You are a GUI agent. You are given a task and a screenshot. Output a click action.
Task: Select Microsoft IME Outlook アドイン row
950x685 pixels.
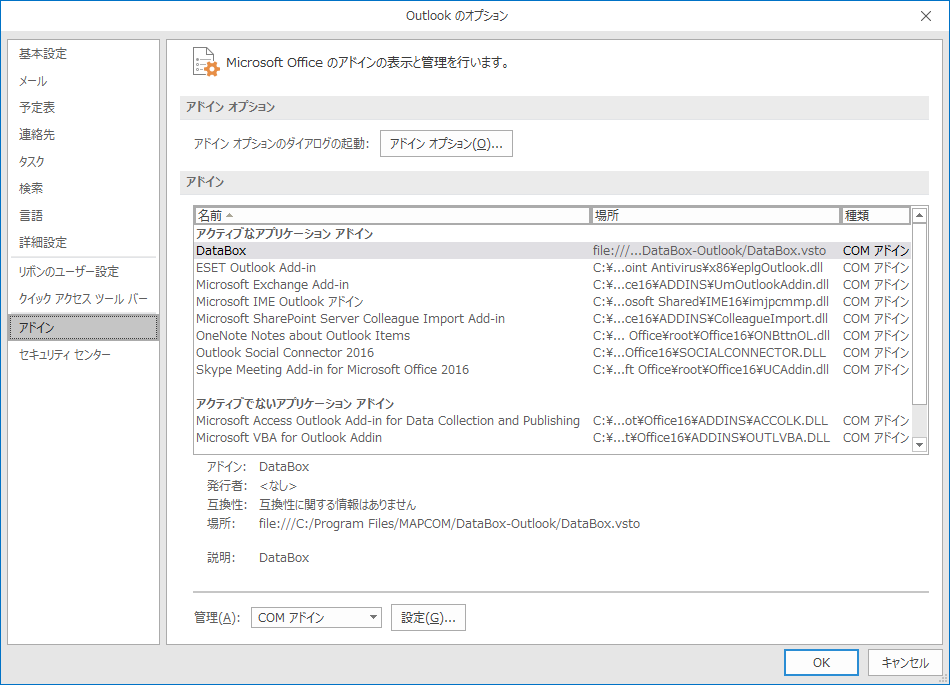tap(552, 302)
